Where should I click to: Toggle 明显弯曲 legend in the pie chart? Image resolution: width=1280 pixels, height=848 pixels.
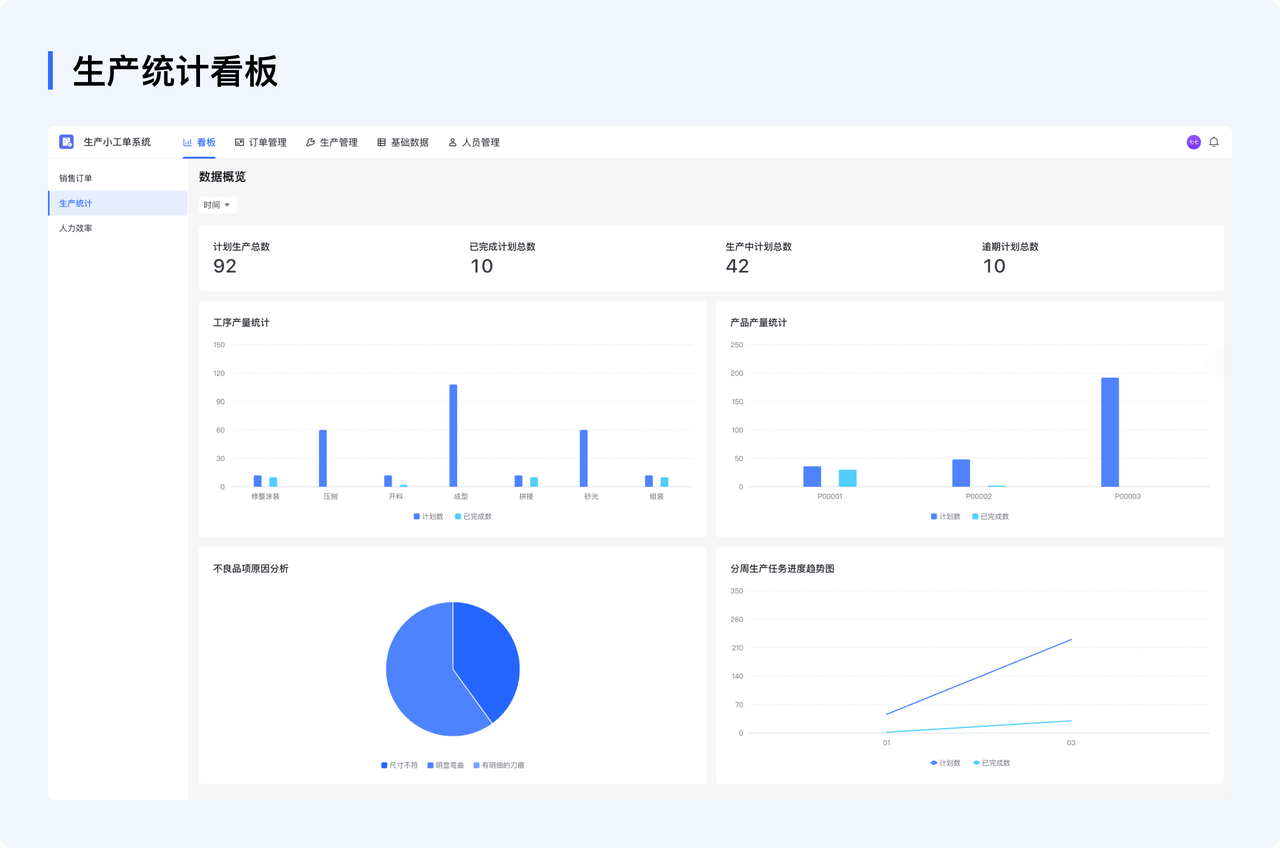(x=445, y=765)
